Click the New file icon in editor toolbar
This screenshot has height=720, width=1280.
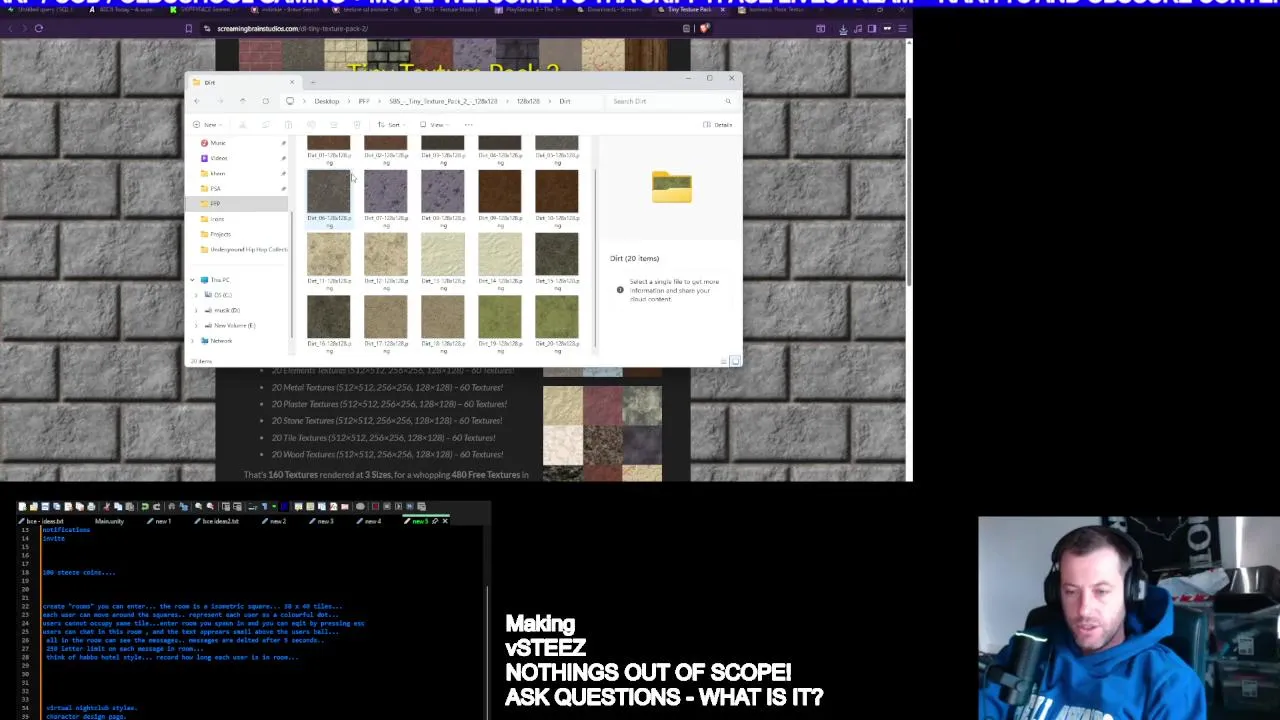point(23,507)
